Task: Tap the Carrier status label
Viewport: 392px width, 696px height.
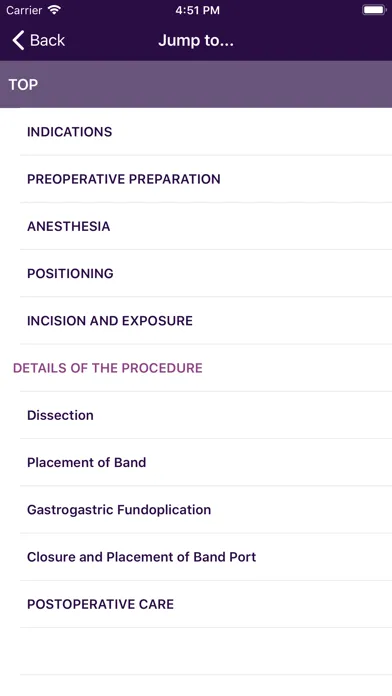Action: [24, 10]
